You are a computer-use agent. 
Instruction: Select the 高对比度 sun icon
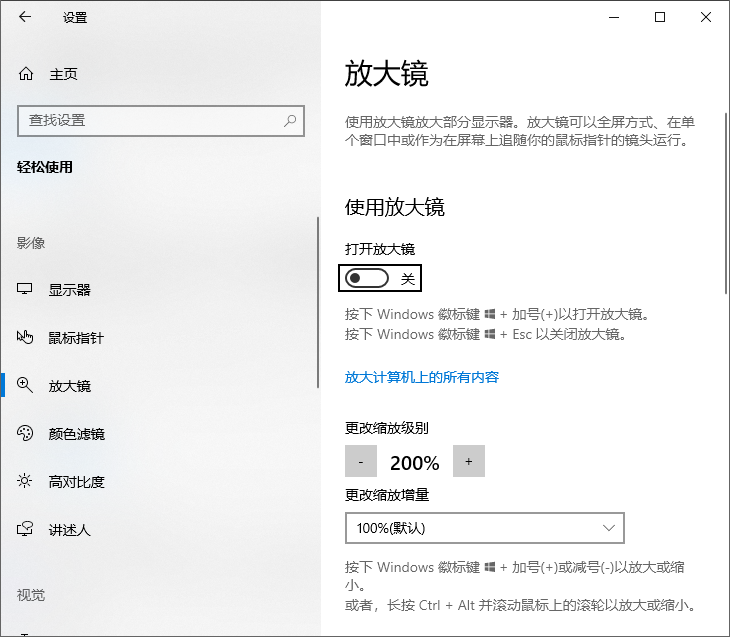click(25, 481)
